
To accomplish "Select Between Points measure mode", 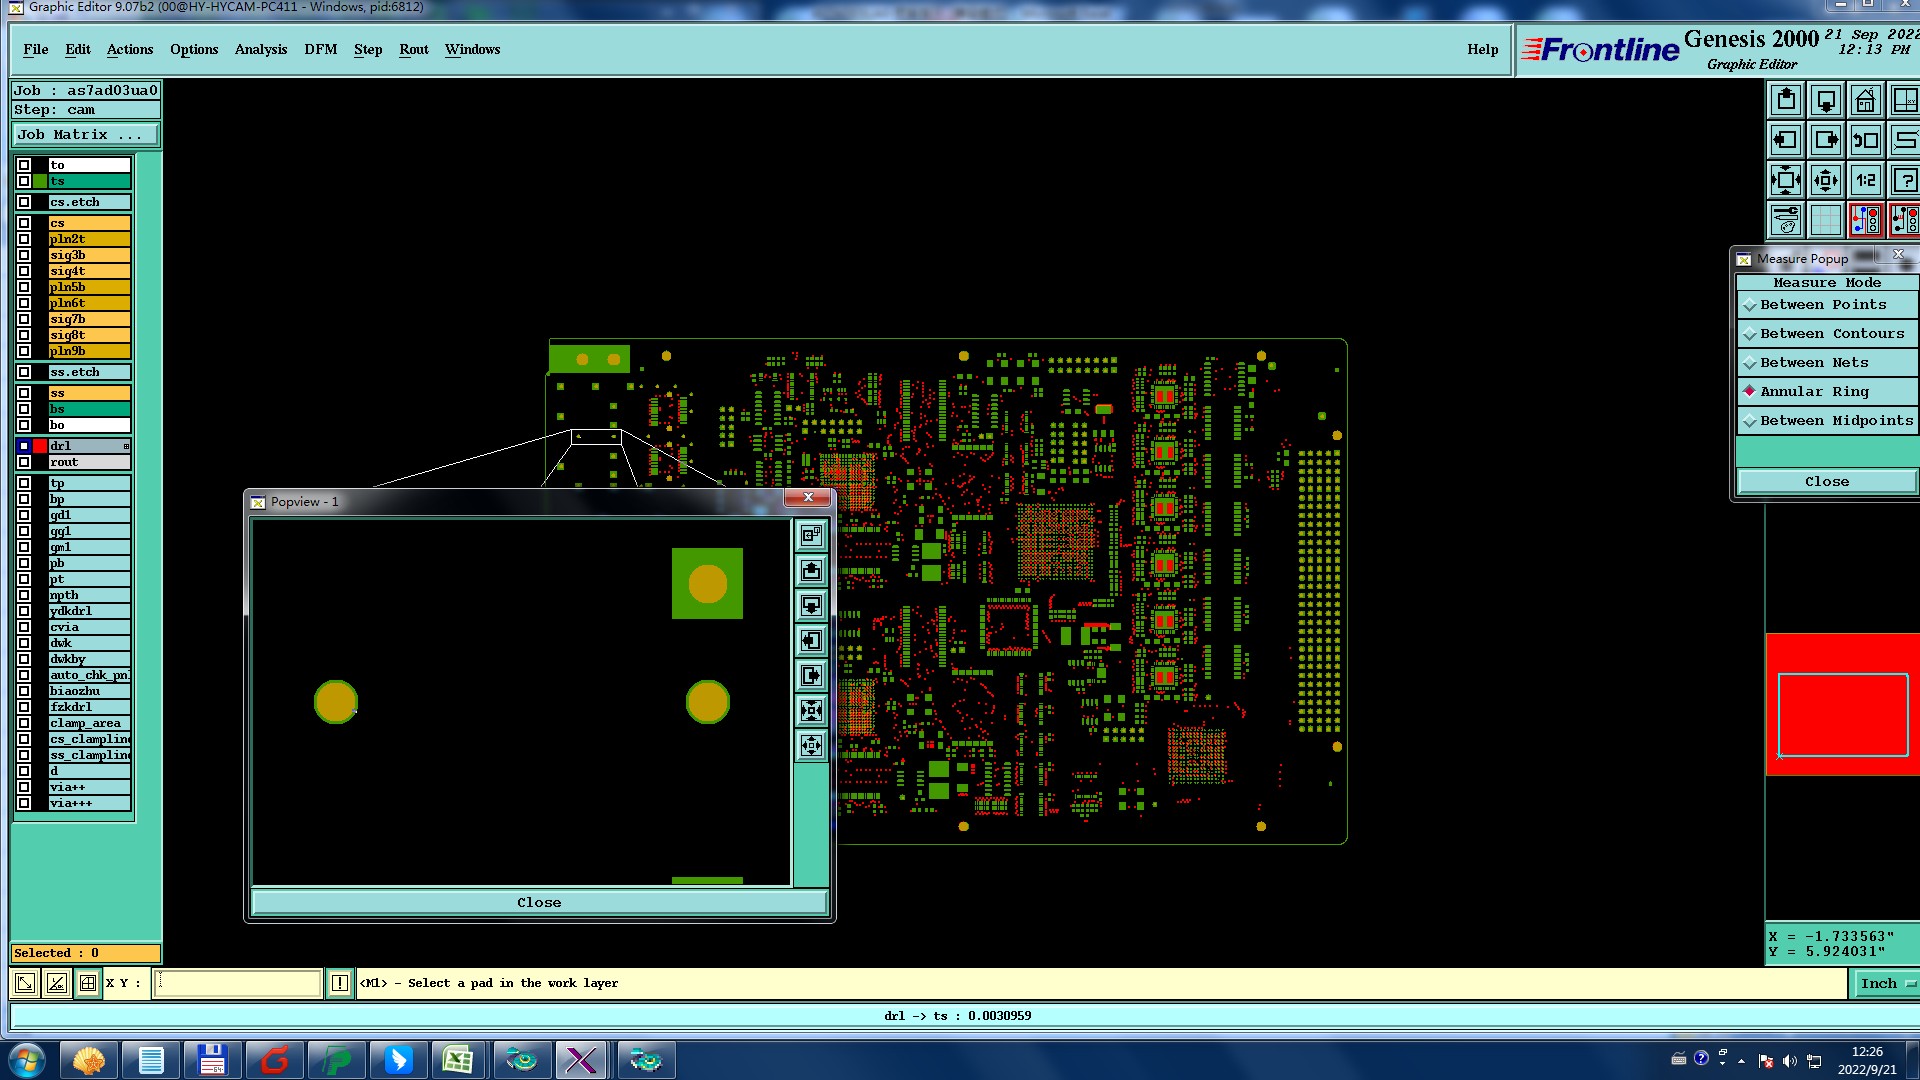I will [1823, 305].
